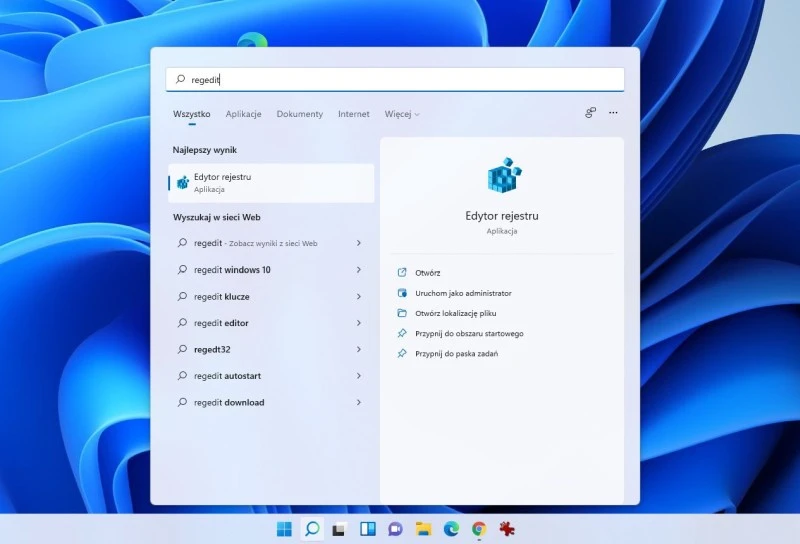Open File Explorer from the taskbar
800x544 pixels.
point(423,529)
